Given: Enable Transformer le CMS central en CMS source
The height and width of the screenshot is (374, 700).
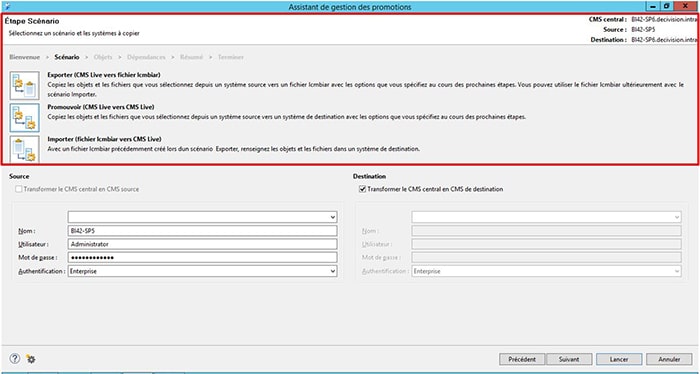Looking at the screenshot, I should click(x=19, y=189).
